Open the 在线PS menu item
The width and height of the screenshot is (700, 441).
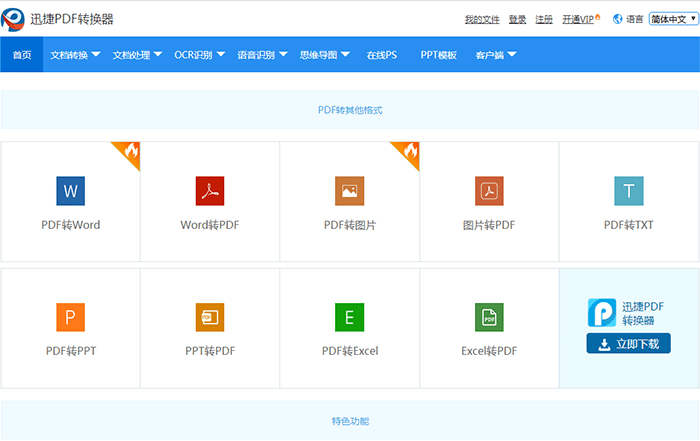pyautogui.click(x=382, y=55)
